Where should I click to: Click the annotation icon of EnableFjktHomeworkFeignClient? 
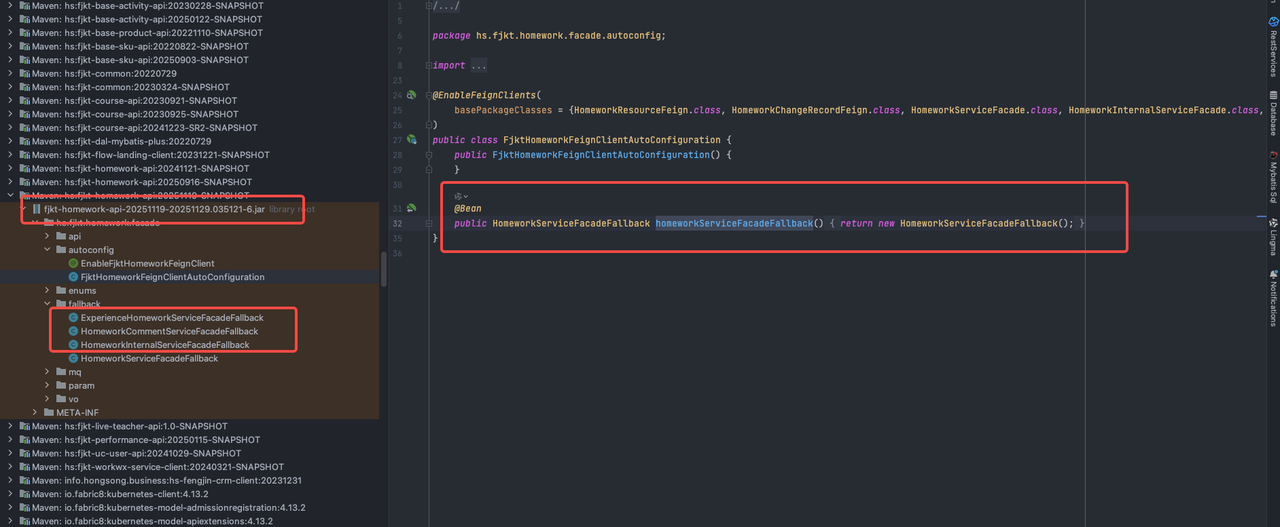pos(73,263)
